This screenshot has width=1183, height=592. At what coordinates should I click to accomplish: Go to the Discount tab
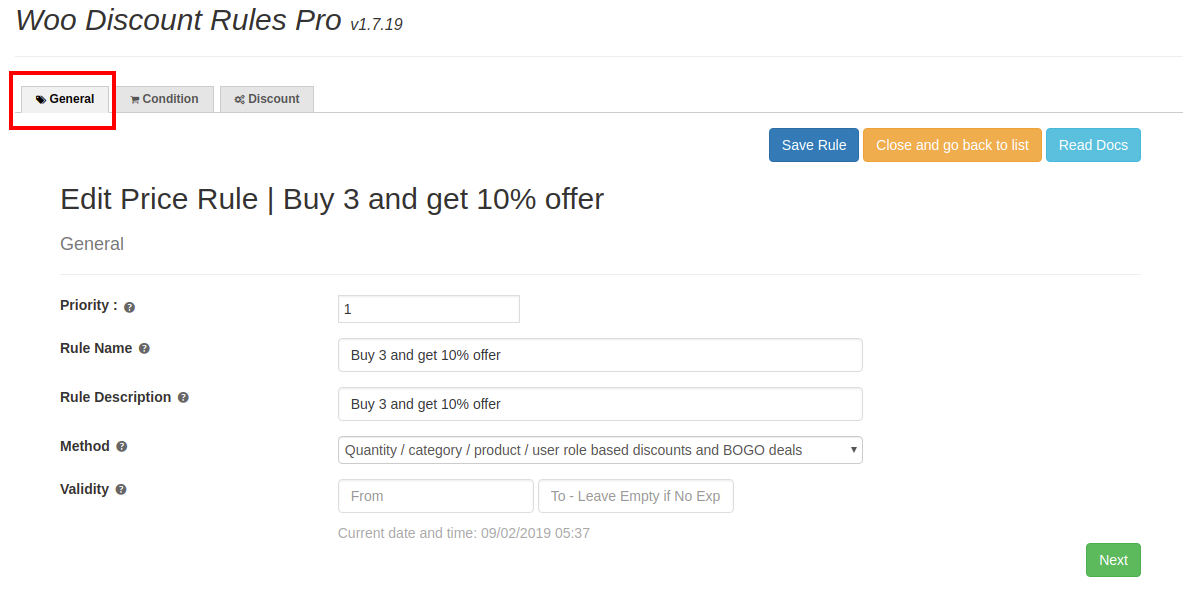(267, 99)
